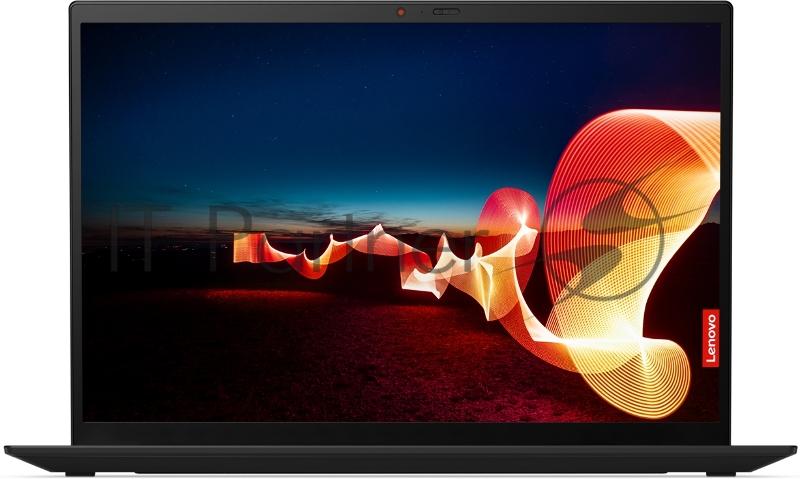This screenshot has height=479, width=800.
Task: Click the bottom black display bezel
Action: (400, 431)
